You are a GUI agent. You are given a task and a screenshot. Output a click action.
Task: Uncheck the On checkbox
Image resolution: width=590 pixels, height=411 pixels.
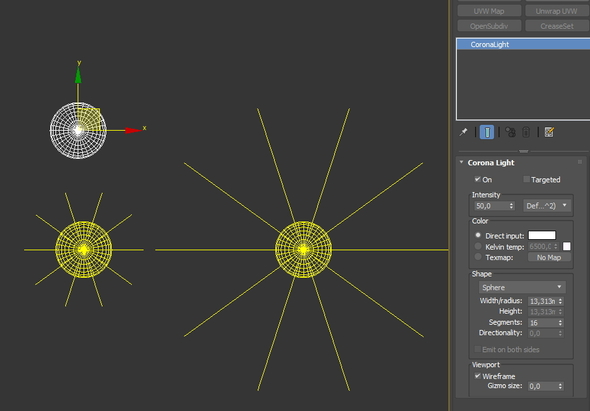(477, 179)
